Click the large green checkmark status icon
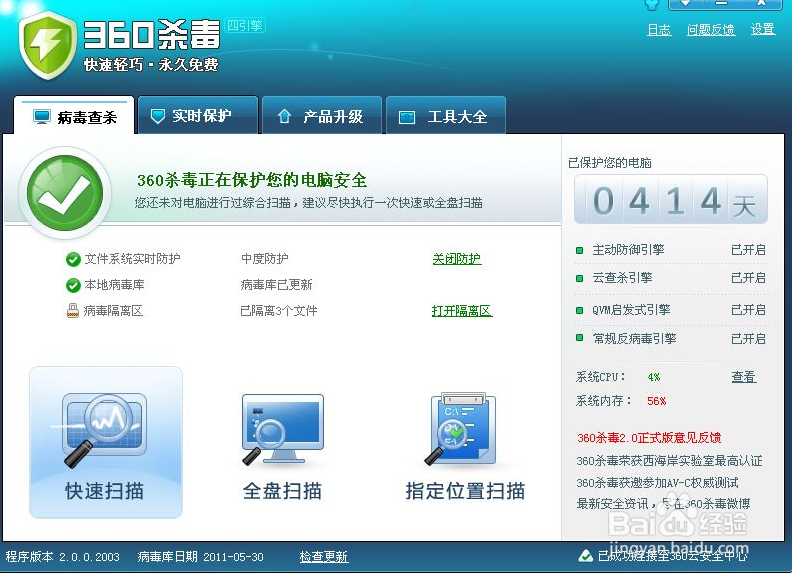 coord(65,193)
